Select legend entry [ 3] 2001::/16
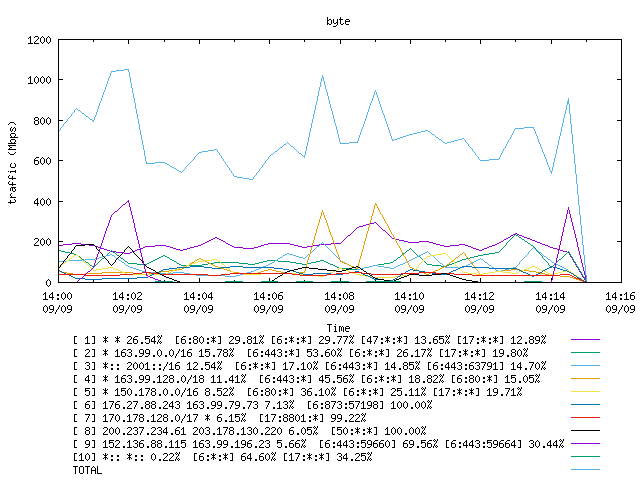This screenshot has width=640, height=480. (x=309, y=366)
